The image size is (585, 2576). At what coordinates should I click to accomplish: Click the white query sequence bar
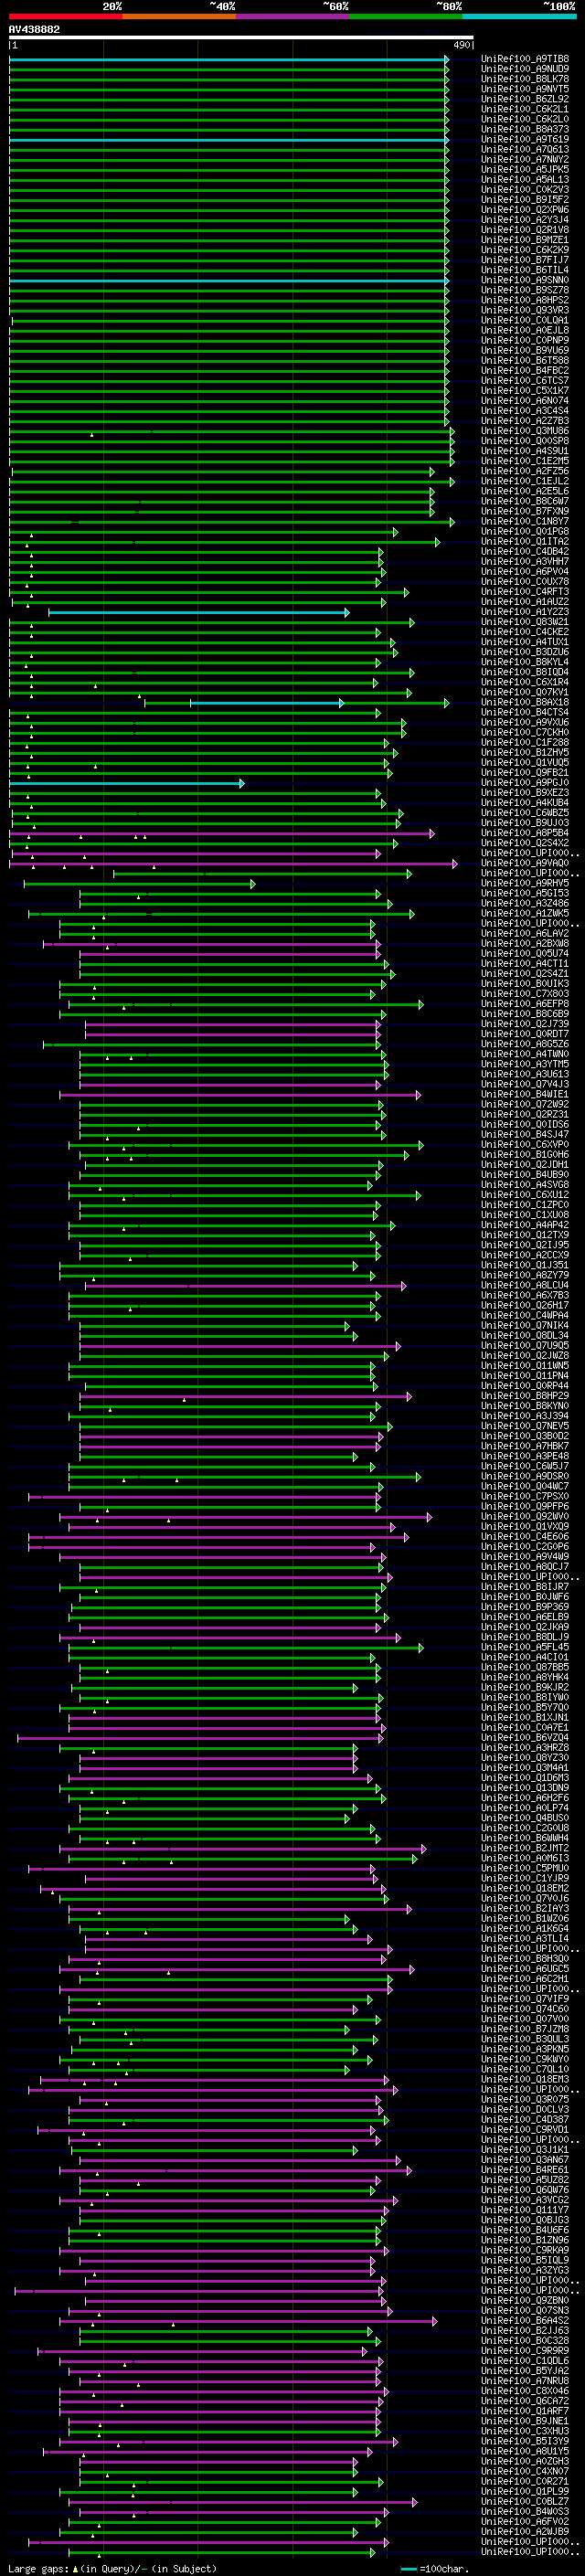pos(241,38)
